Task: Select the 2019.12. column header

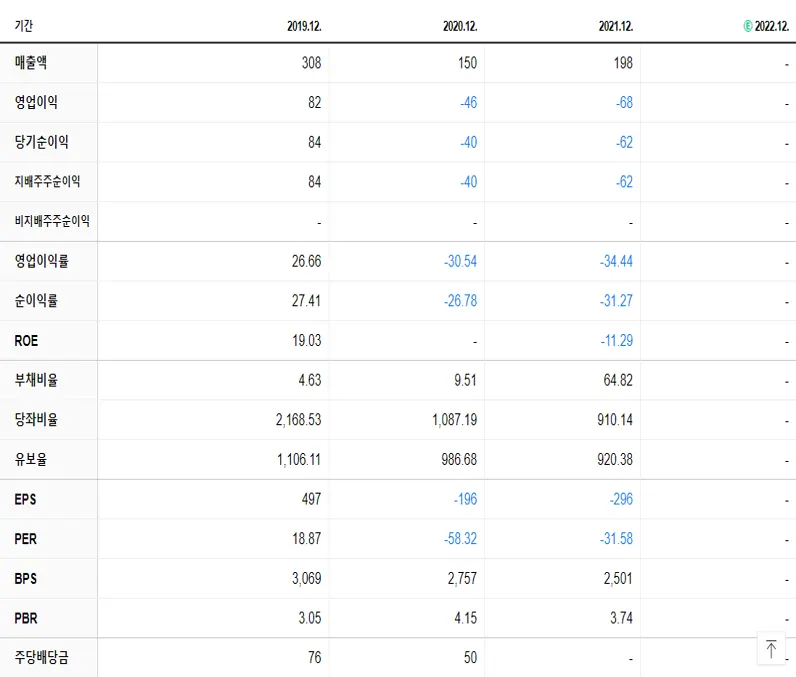Action: pos(304,26)
